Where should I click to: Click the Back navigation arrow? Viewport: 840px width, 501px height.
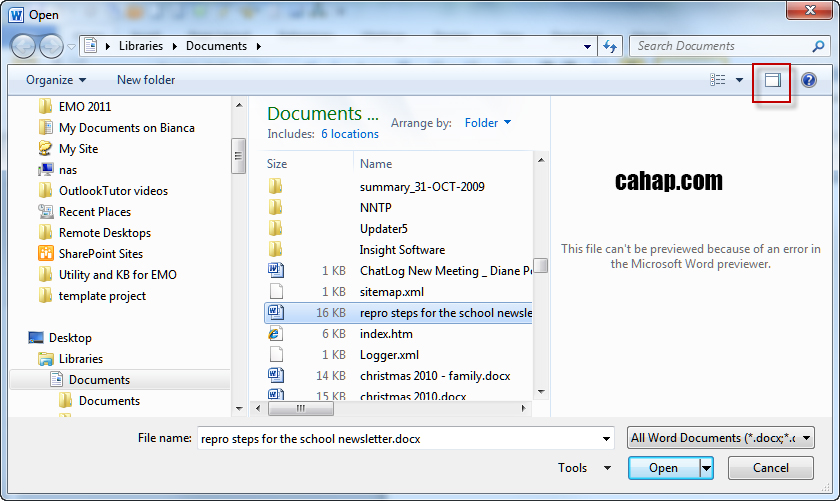(x=24, y=46)
